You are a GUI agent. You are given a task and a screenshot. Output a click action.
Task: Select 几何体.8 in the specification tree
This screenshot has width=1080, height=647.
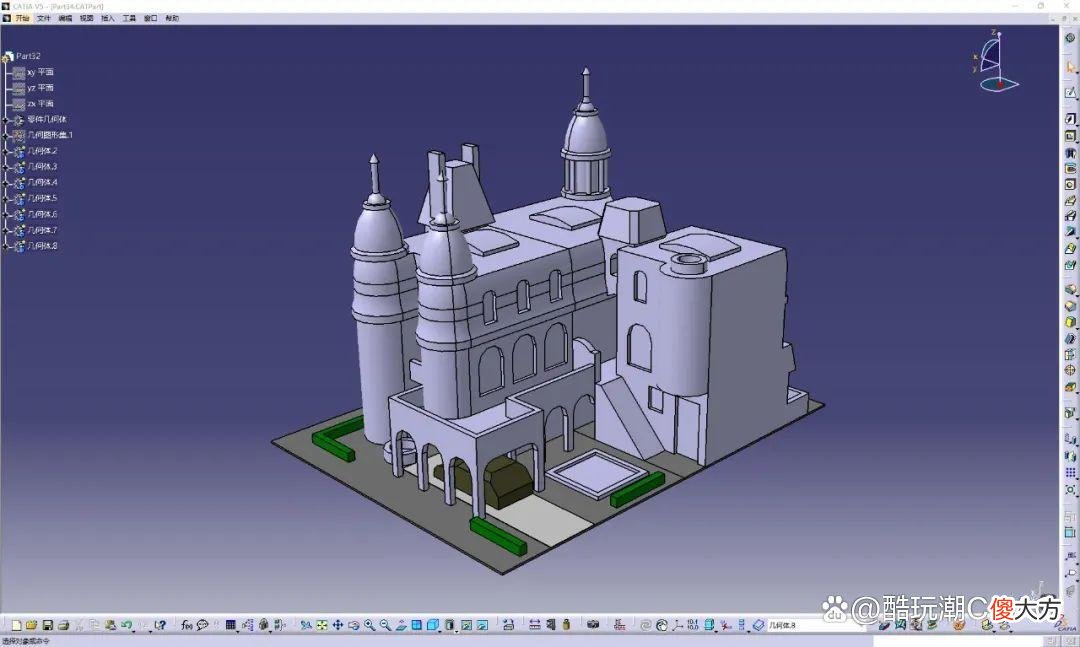coord(42,246)
